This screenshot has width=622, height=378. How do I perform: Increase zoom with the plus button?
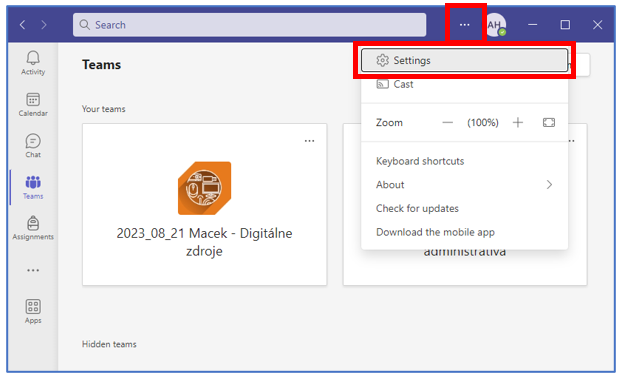(x=518, y=123)
